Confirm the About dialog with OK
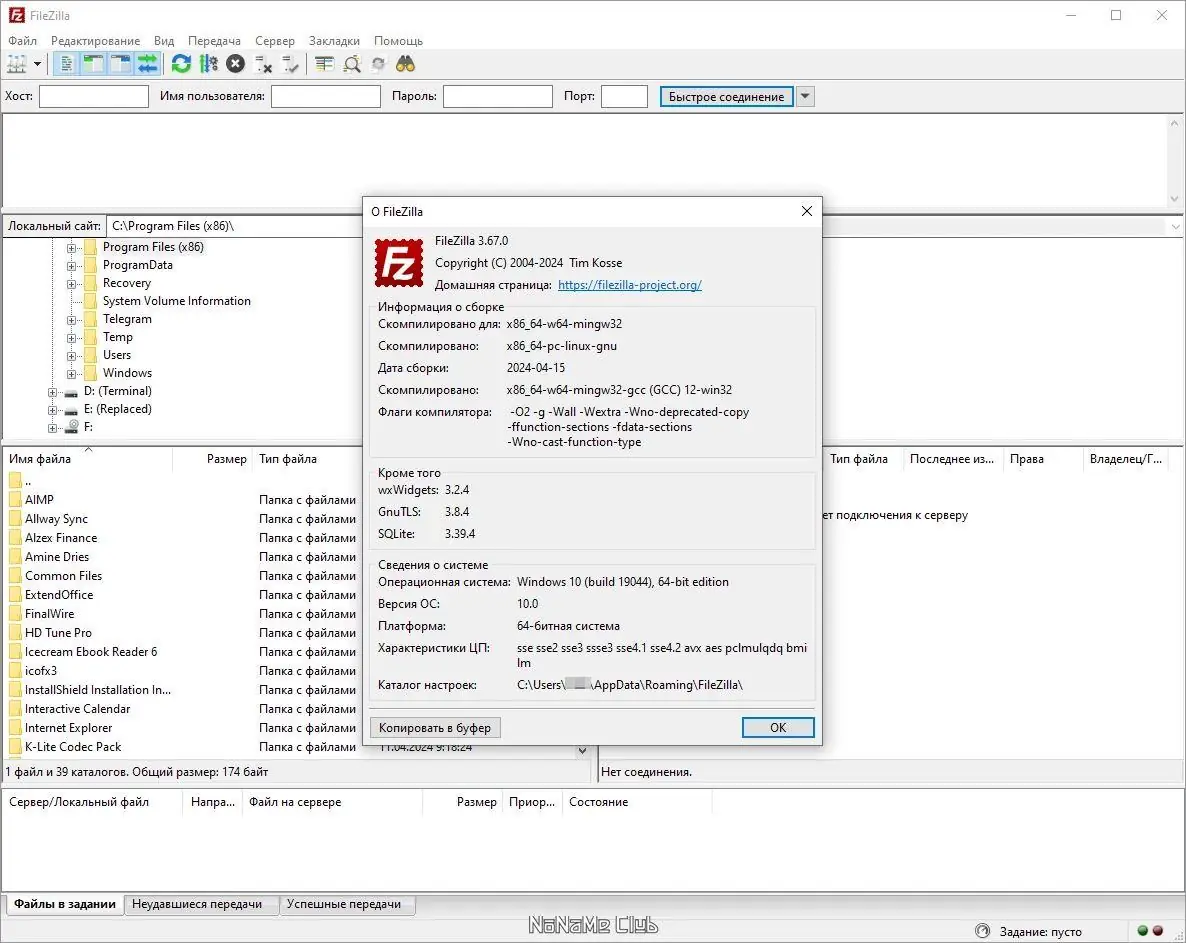The height and width of the screenshot is (943, 1186). [778, 727]
